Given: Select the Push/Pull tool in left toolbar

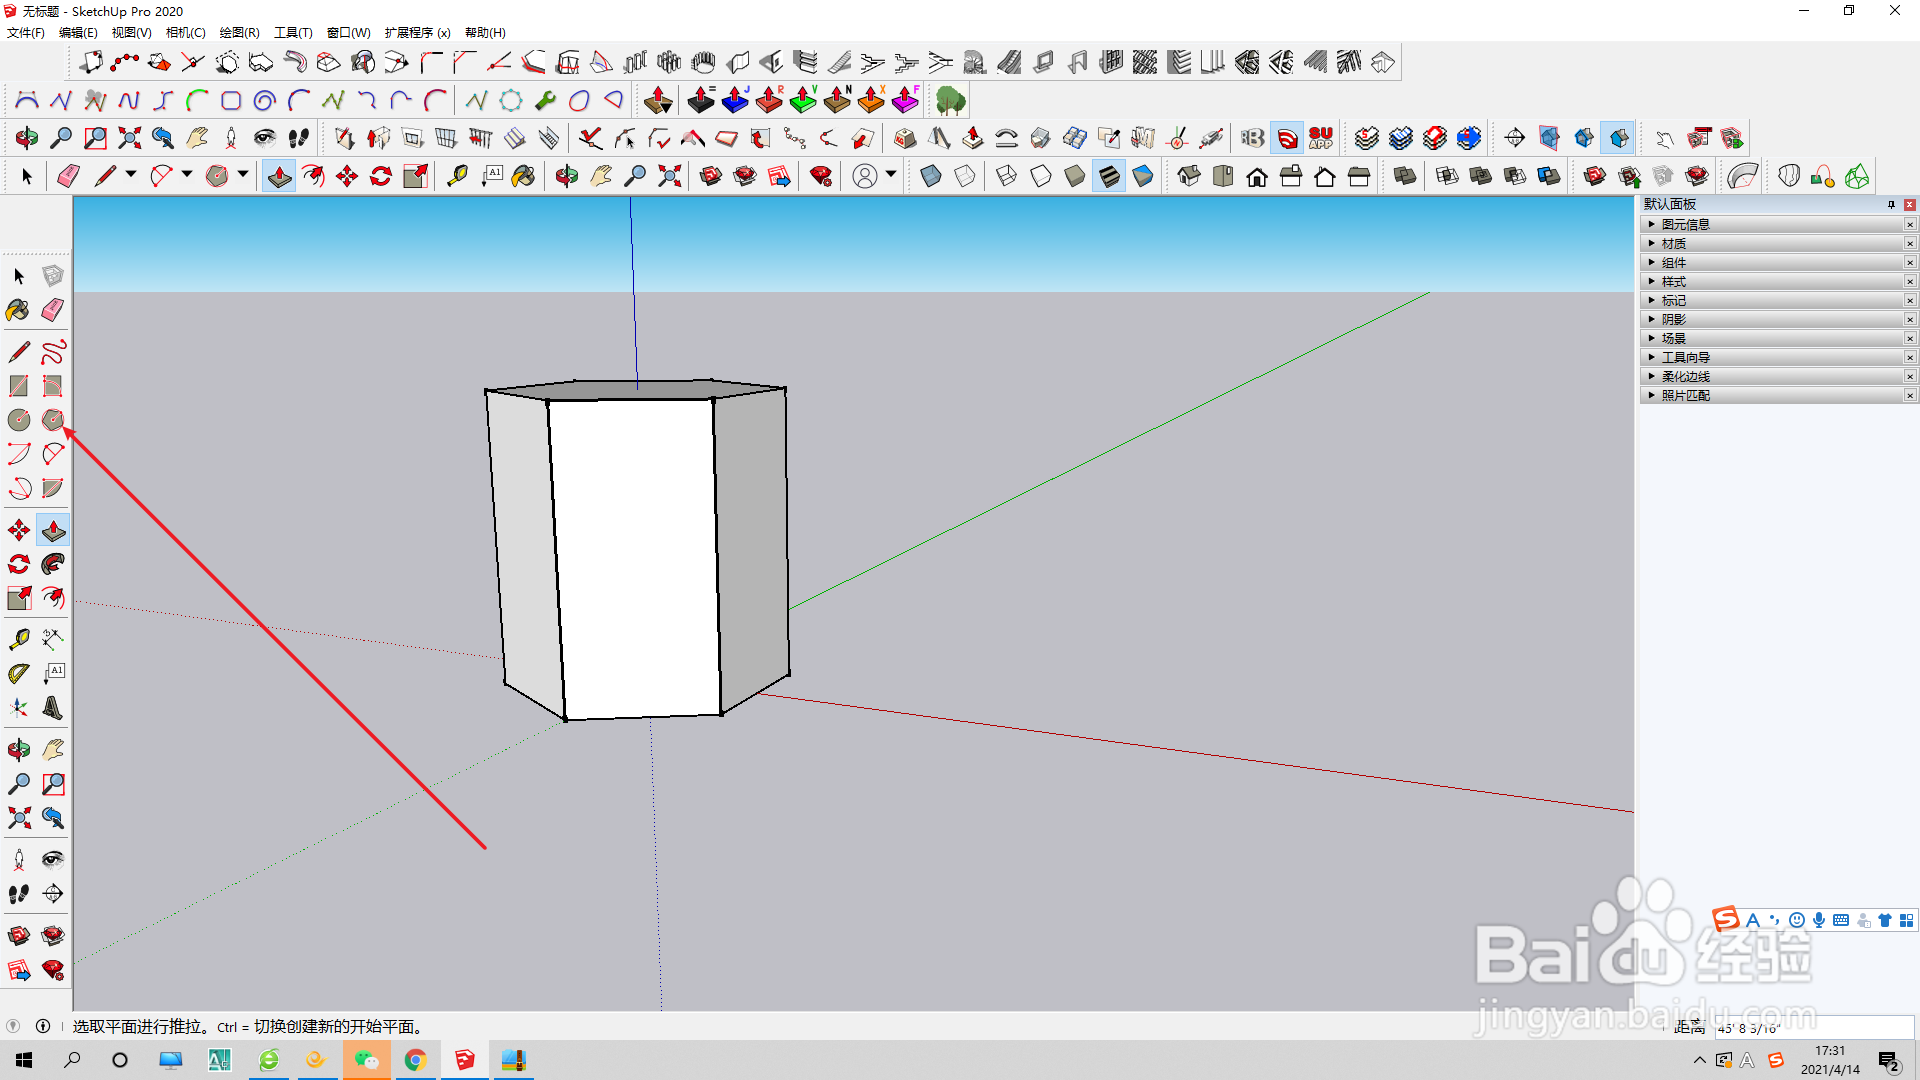Looking at the screenshot, I should tap(53, 530).
